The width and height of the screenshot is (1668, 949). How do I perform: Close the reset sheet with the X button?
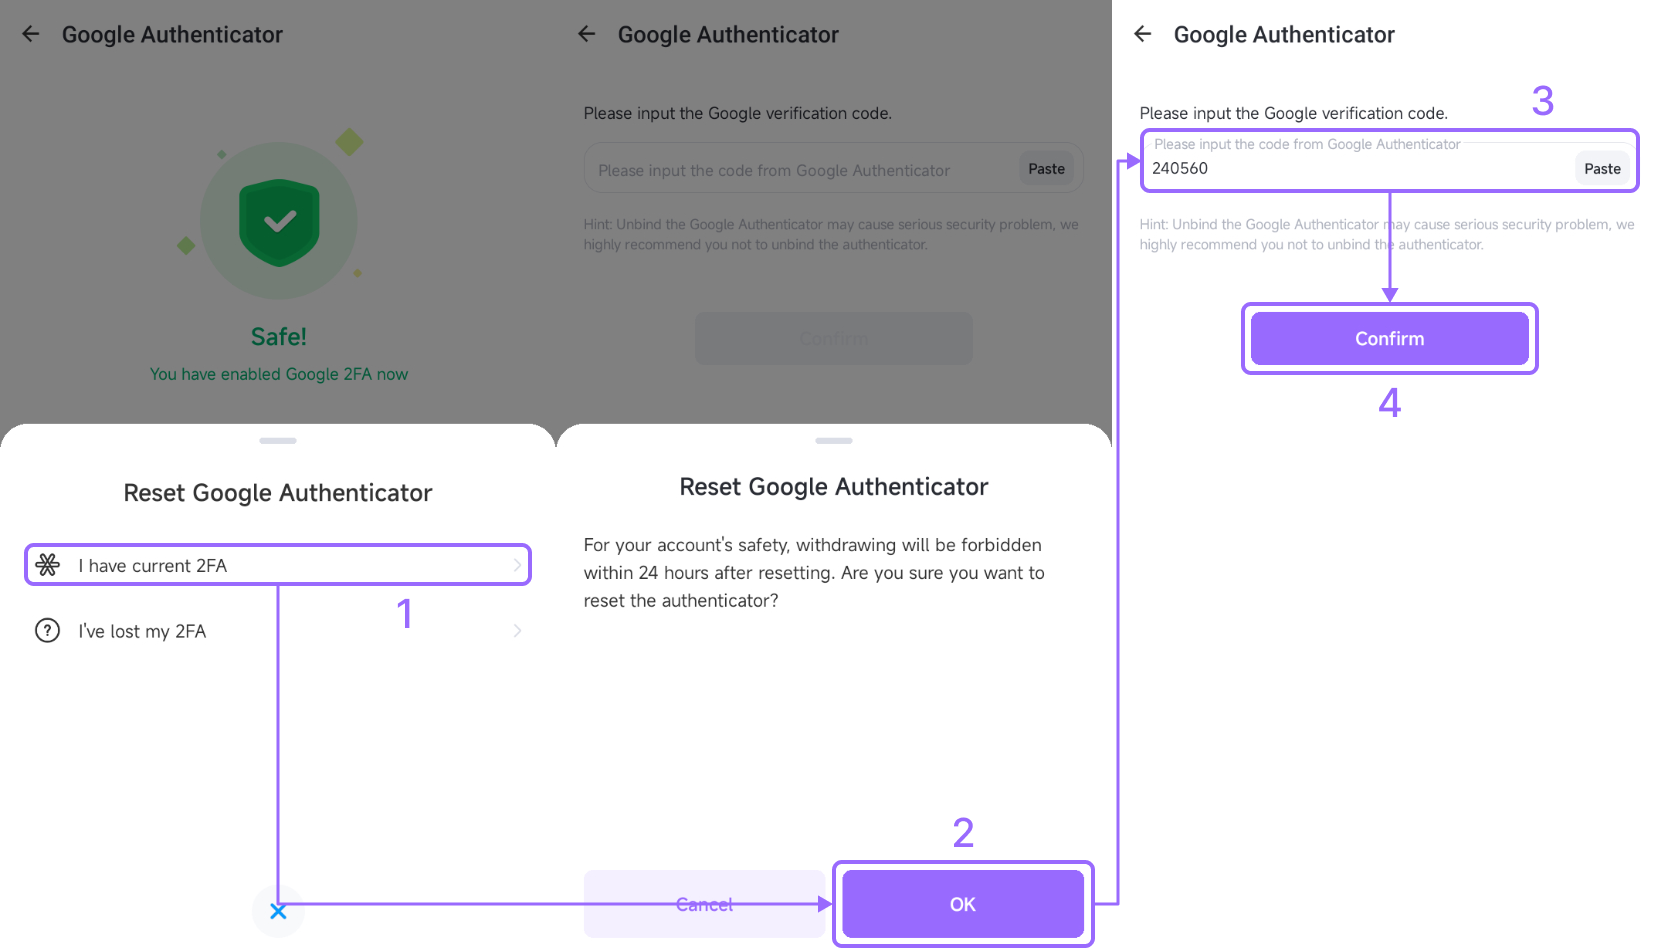pyautogui.click(x=278, y=911)
